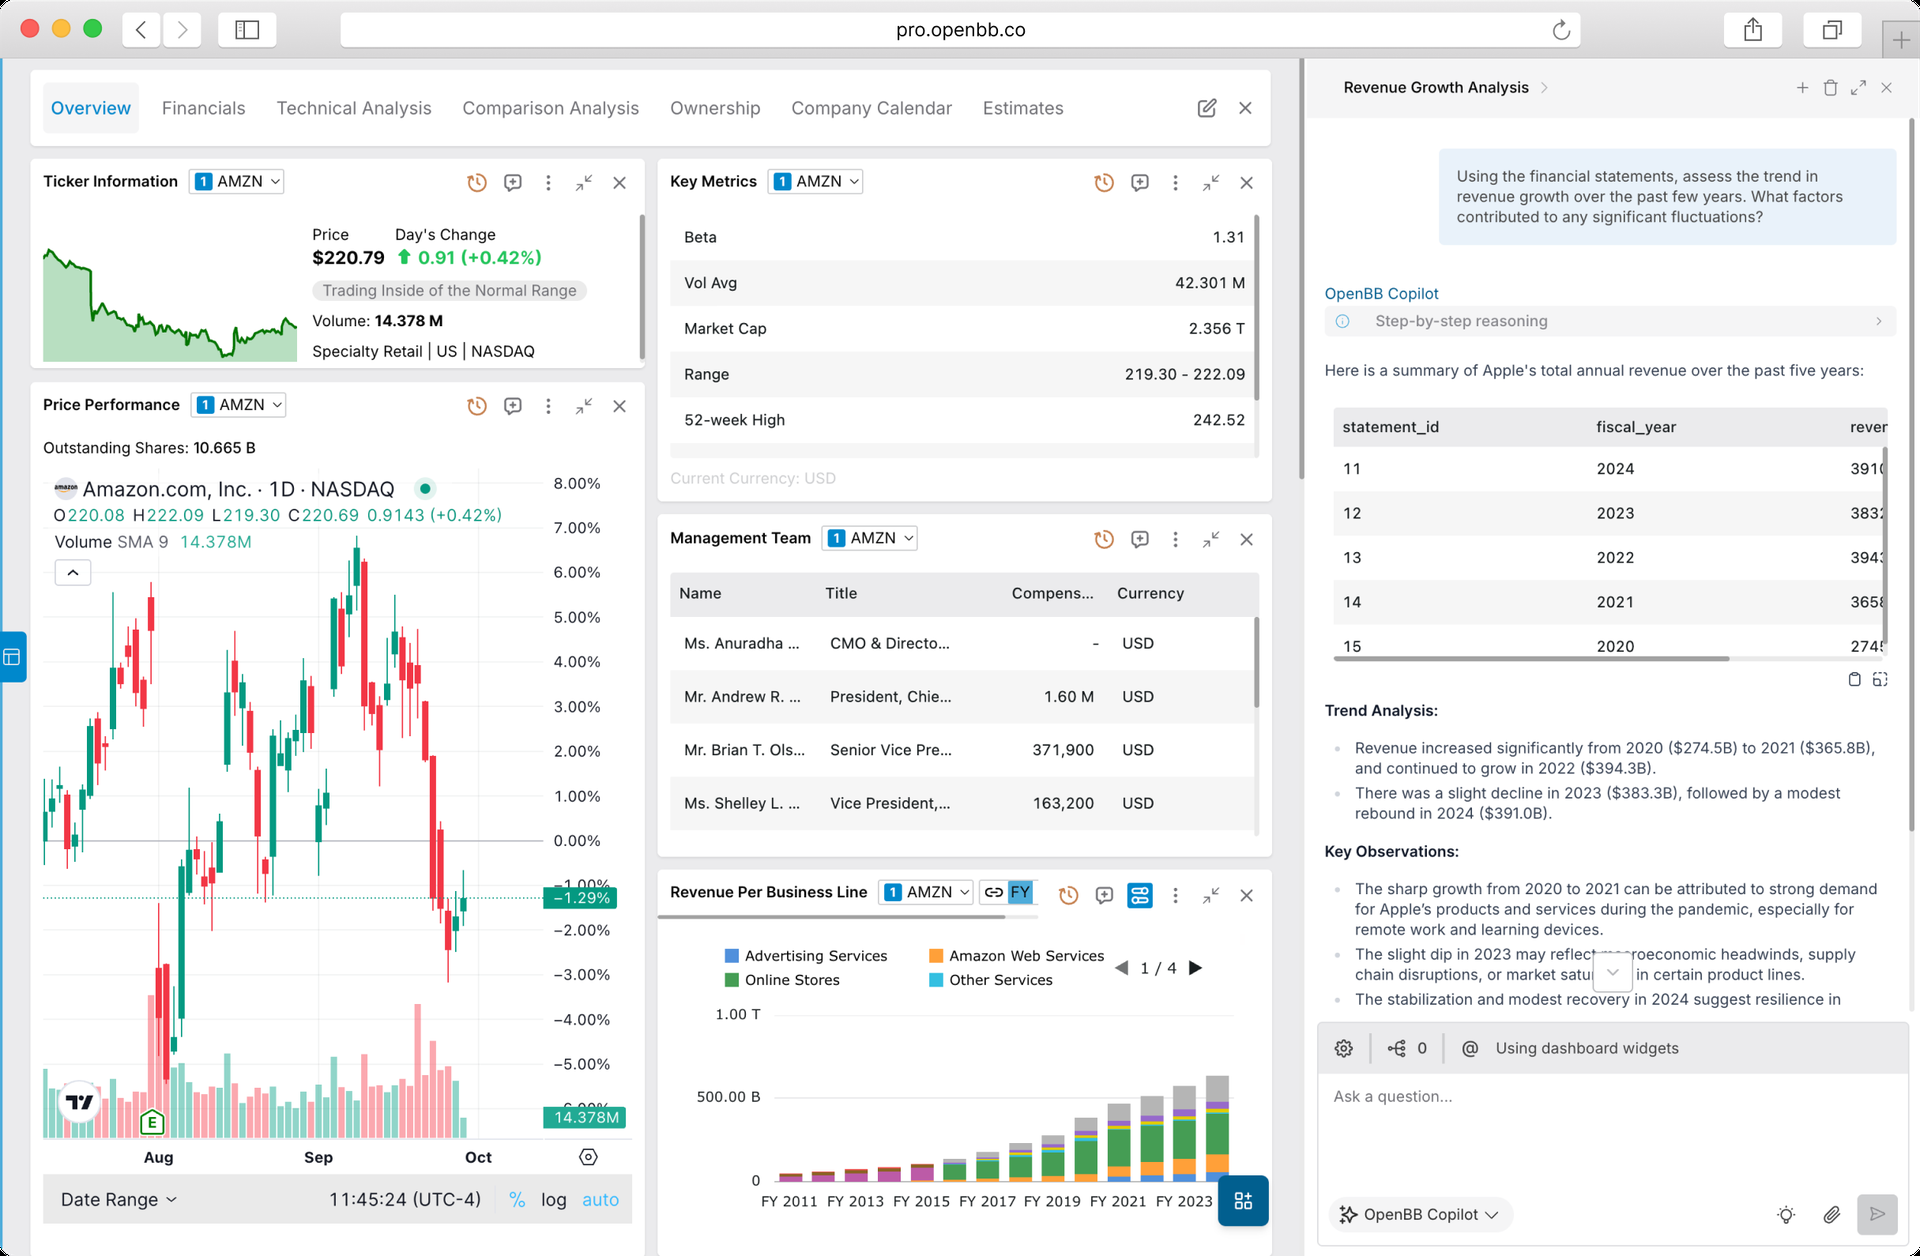Viewport: 1920px width, 1256px height.
Task: Click the browser address bar pro.openbb.co
Action: pyautogui.click(x=960, y=30)
